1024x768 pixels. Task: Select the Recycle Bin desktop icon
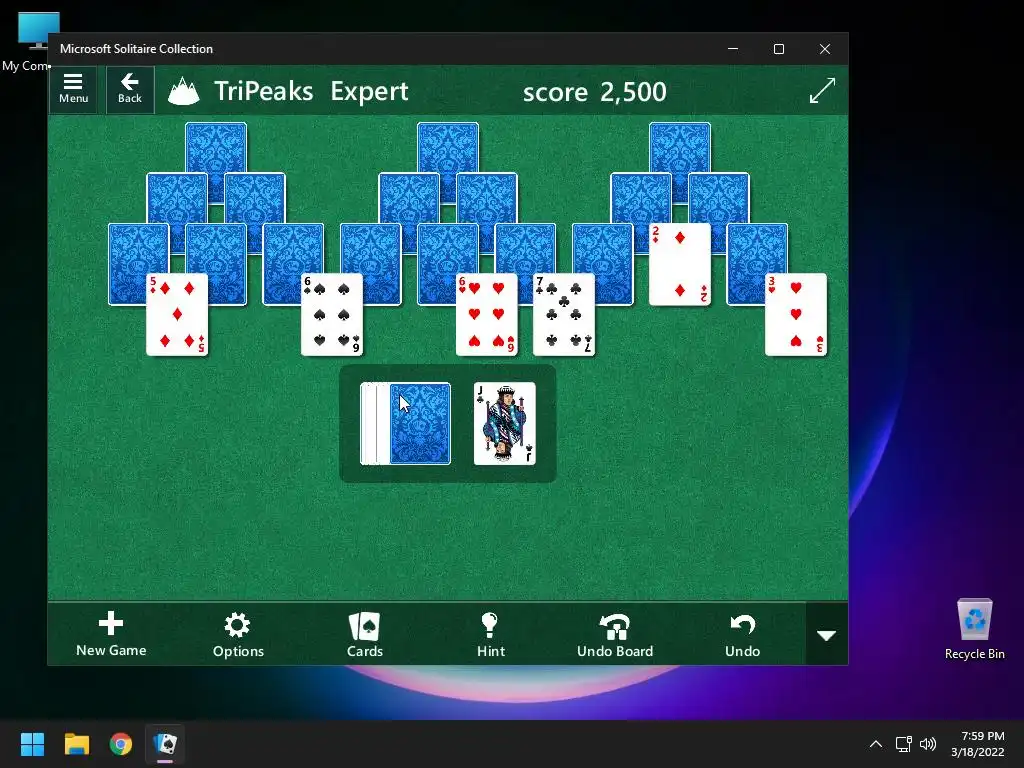(x=974, y=630)
